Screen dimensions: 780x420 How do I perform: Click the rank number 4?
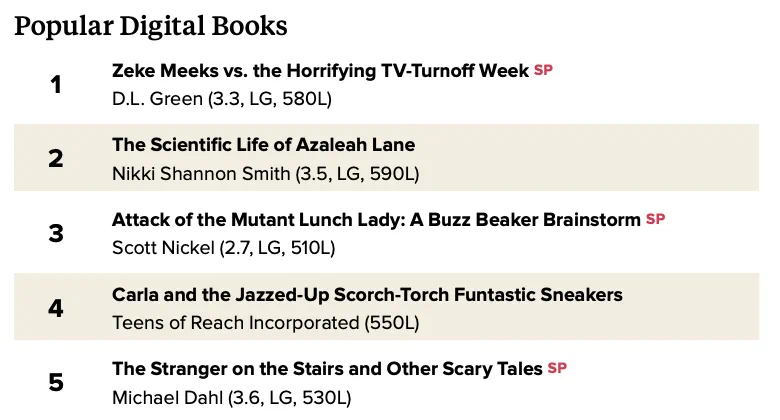[56, 308]
